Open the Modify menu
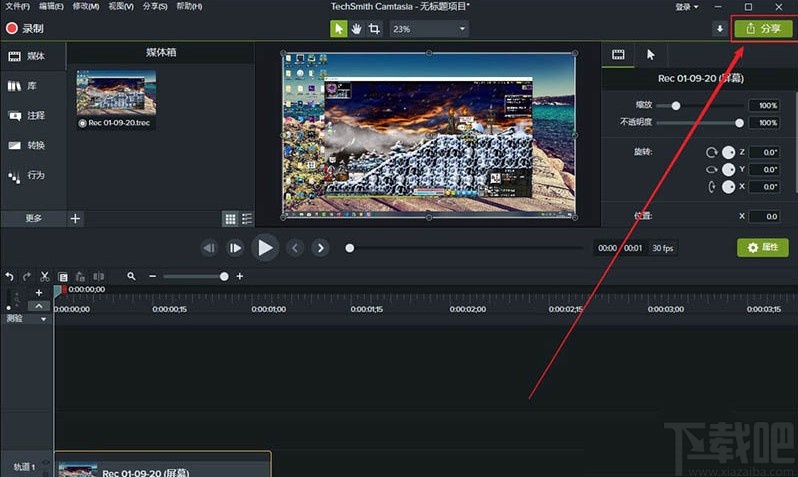798x477 pixels. 86,6
